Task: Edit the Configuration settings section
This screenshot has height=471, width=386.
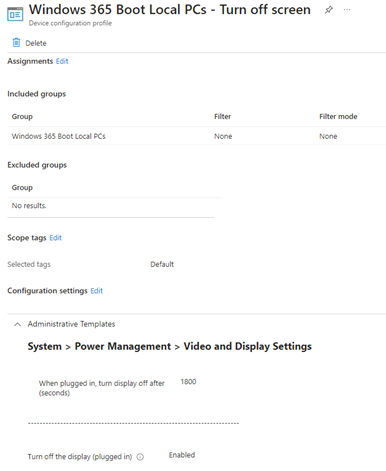Action: pyautogui.click(x=97, y=291)
